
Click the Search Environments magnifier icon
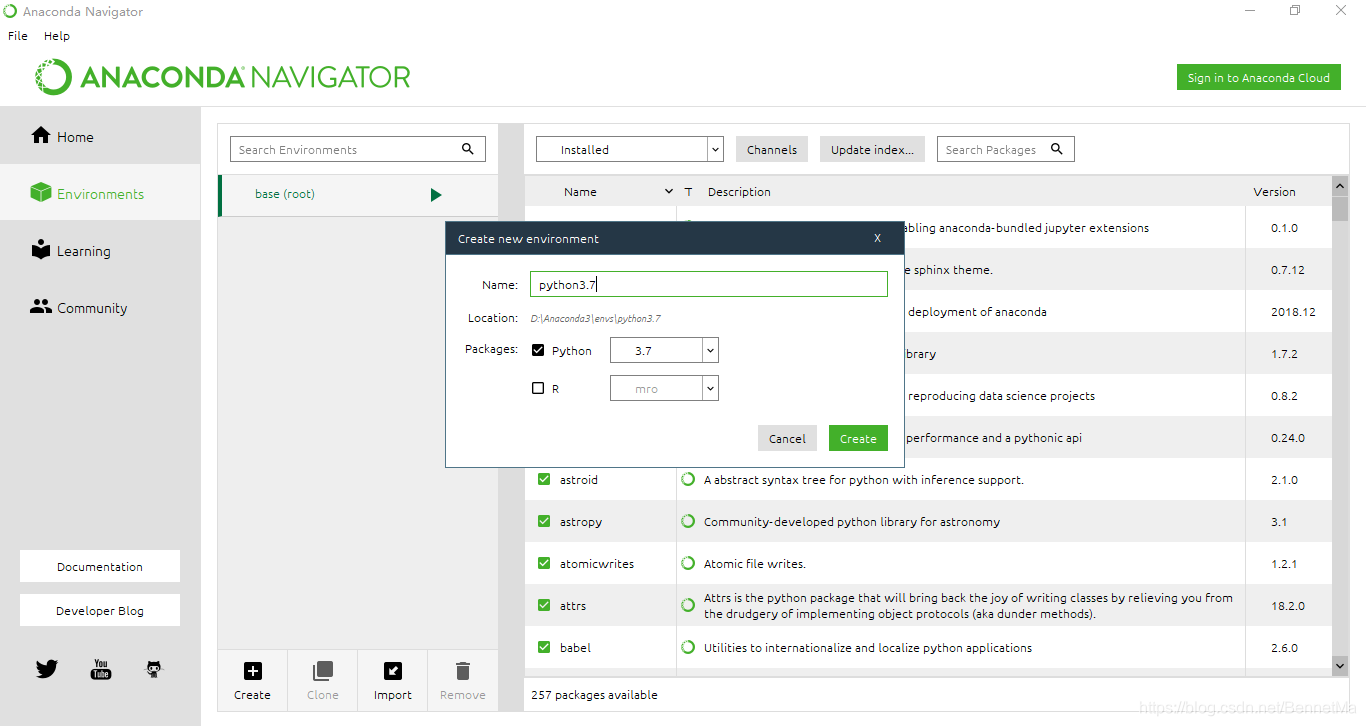click(468, 149)
